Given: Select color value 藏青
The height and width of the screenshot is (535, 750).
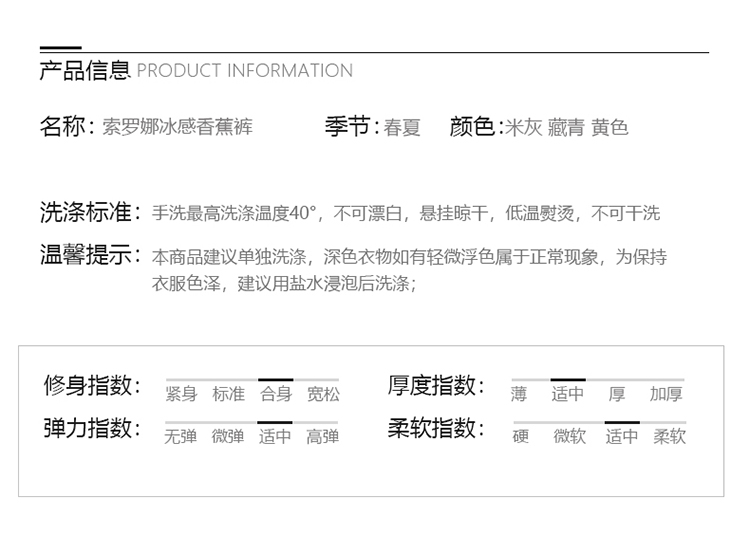Looking at the screenshot, I should [x=566, y=128].
